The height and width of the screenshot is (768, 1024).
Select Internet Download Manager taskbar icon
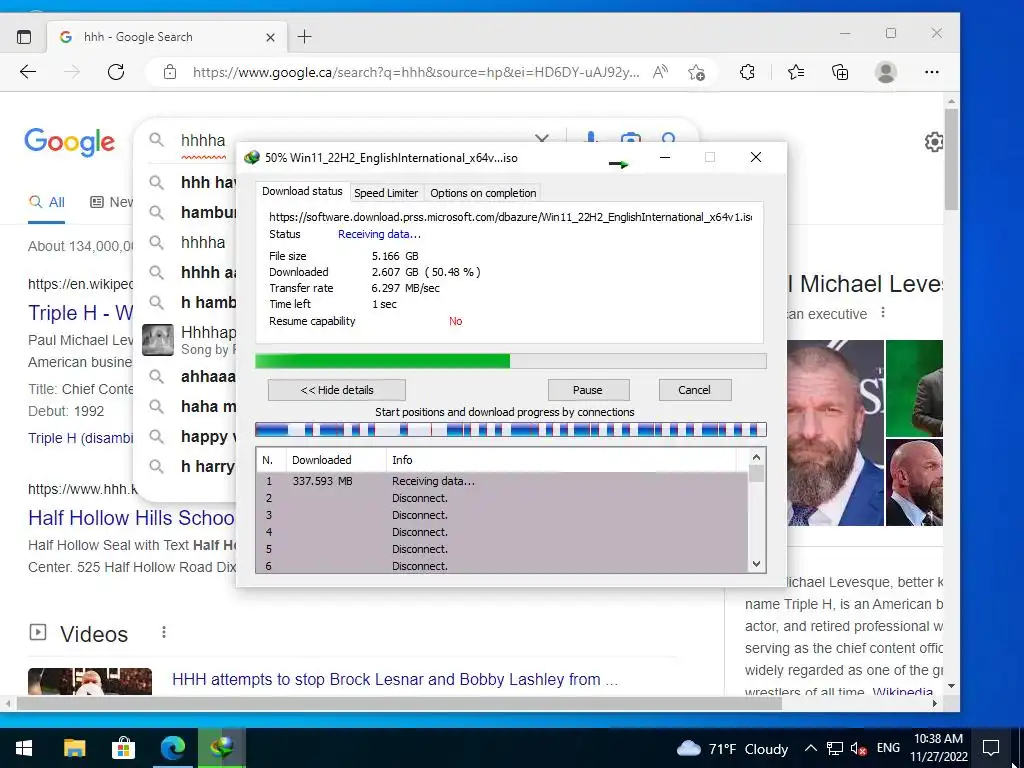tap(222, 748)
